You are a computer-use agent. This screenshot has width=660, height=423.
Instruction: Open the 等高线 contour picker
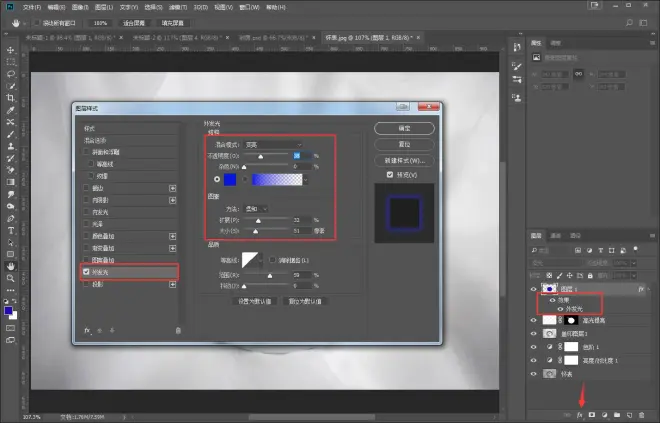[x=252, y=260]
